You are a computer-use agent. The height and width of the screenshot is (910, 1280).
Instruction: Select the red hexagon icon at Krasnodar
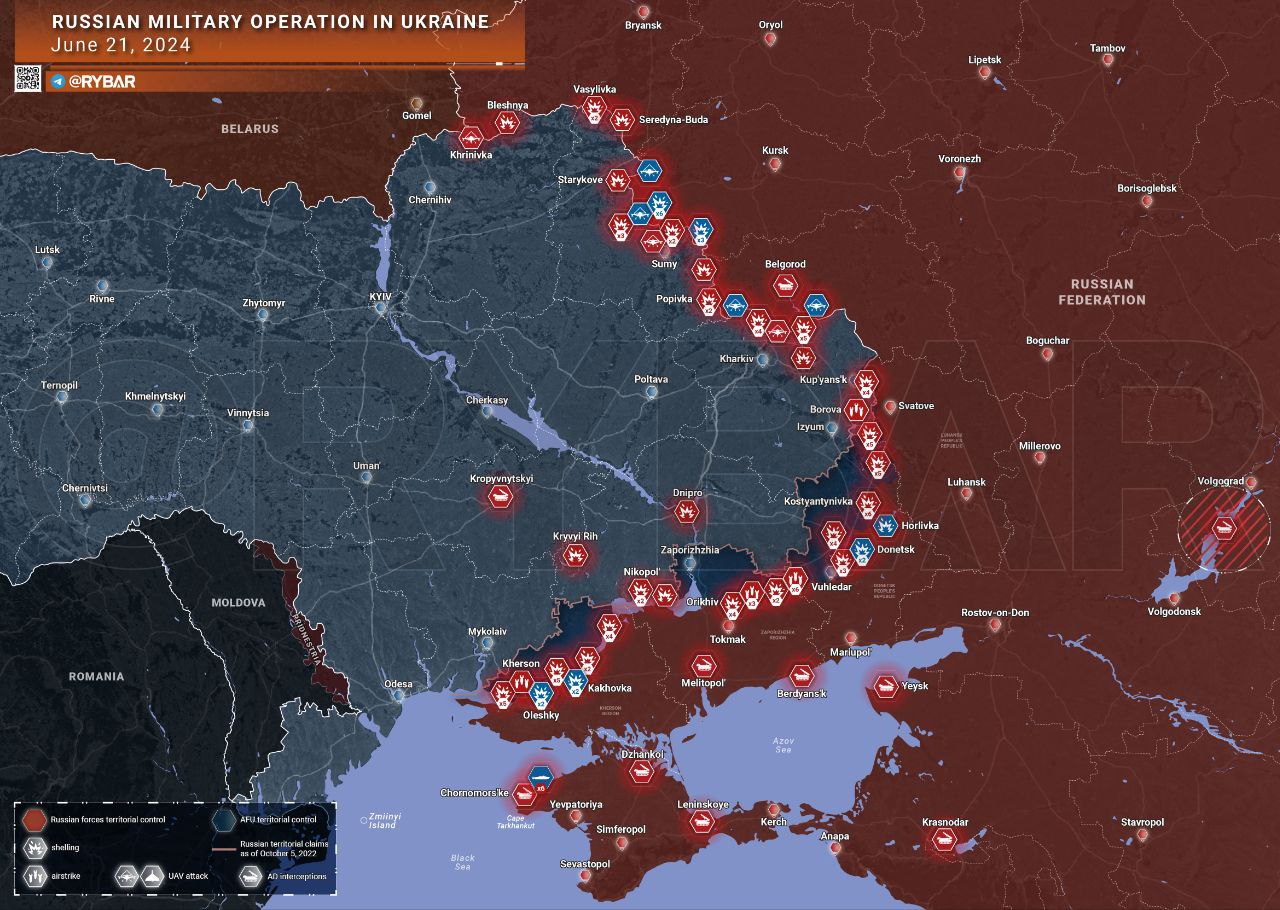click(x=943, y=840)
